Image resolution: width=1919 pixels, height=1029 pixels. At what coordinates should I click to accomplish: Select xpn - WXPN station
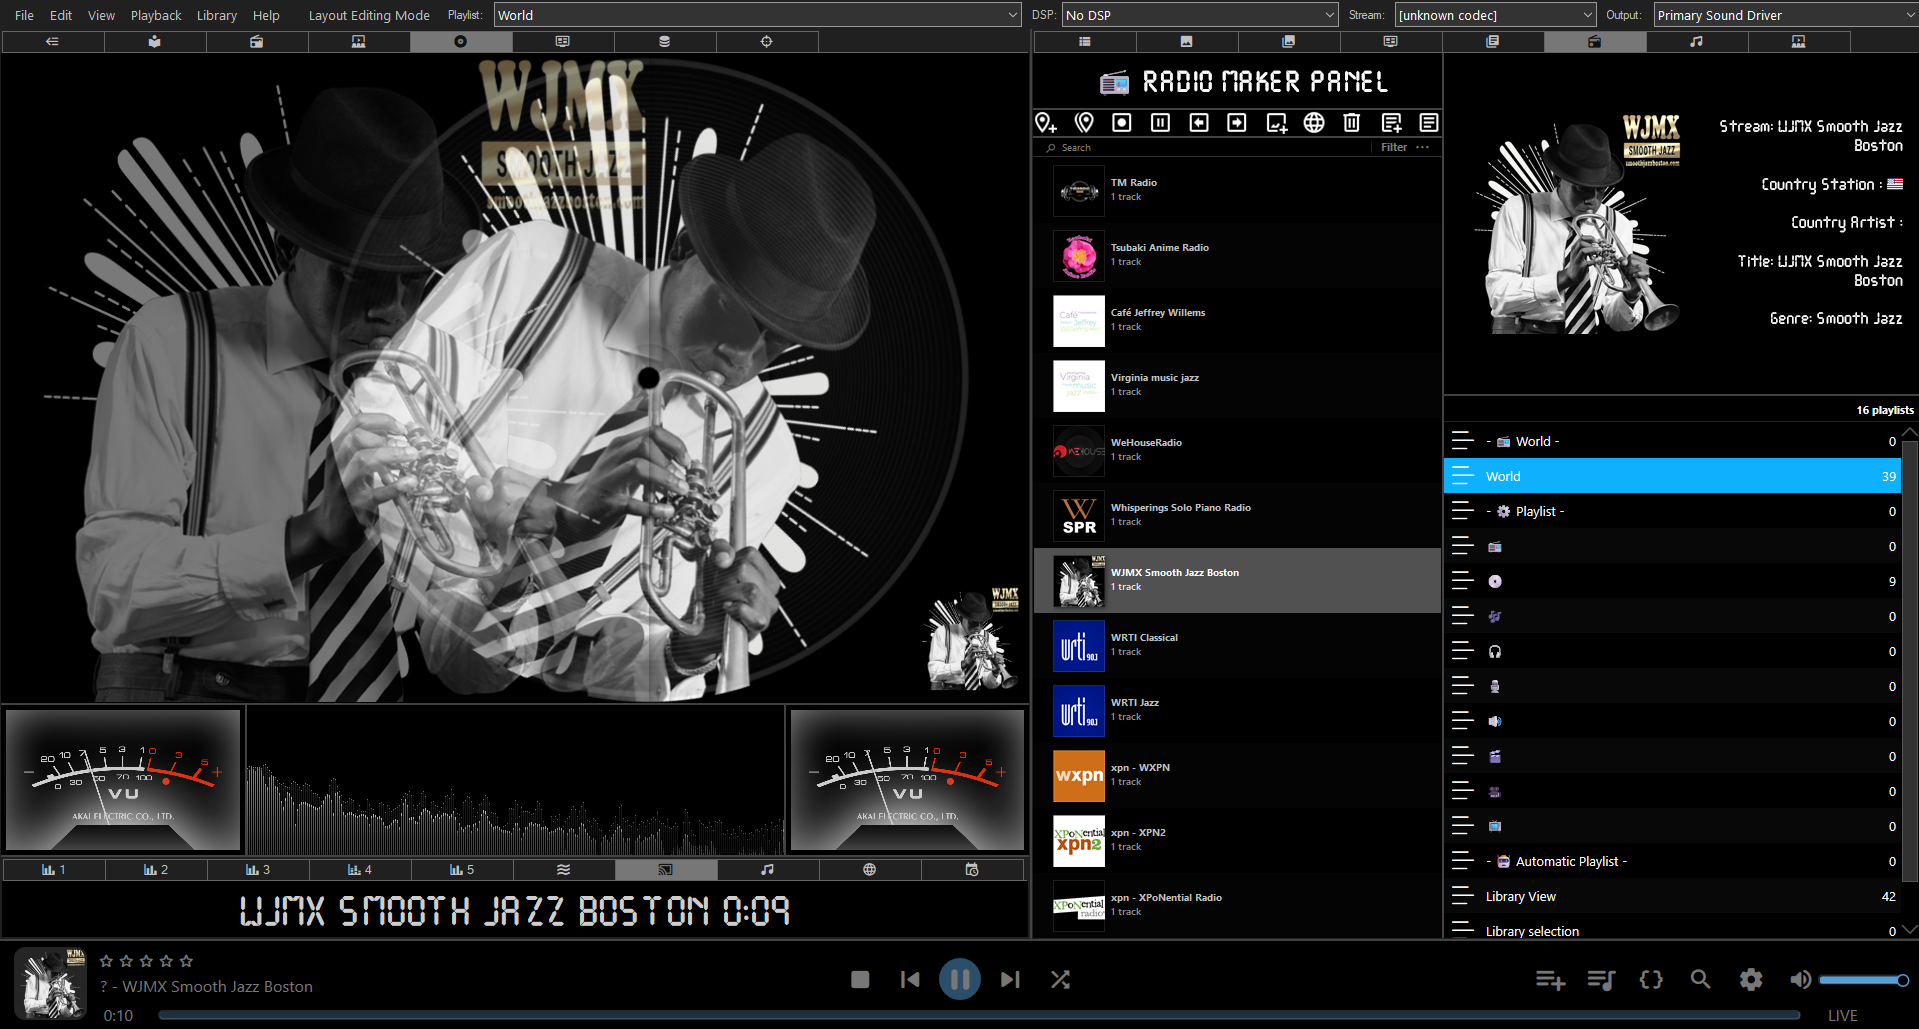pos(1237,775)
